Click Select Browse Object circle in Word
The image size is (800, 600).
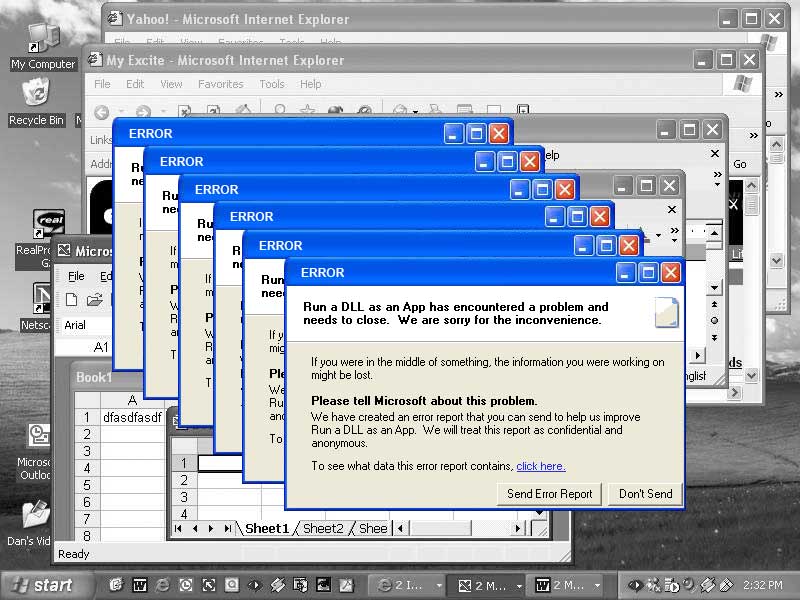714,320
